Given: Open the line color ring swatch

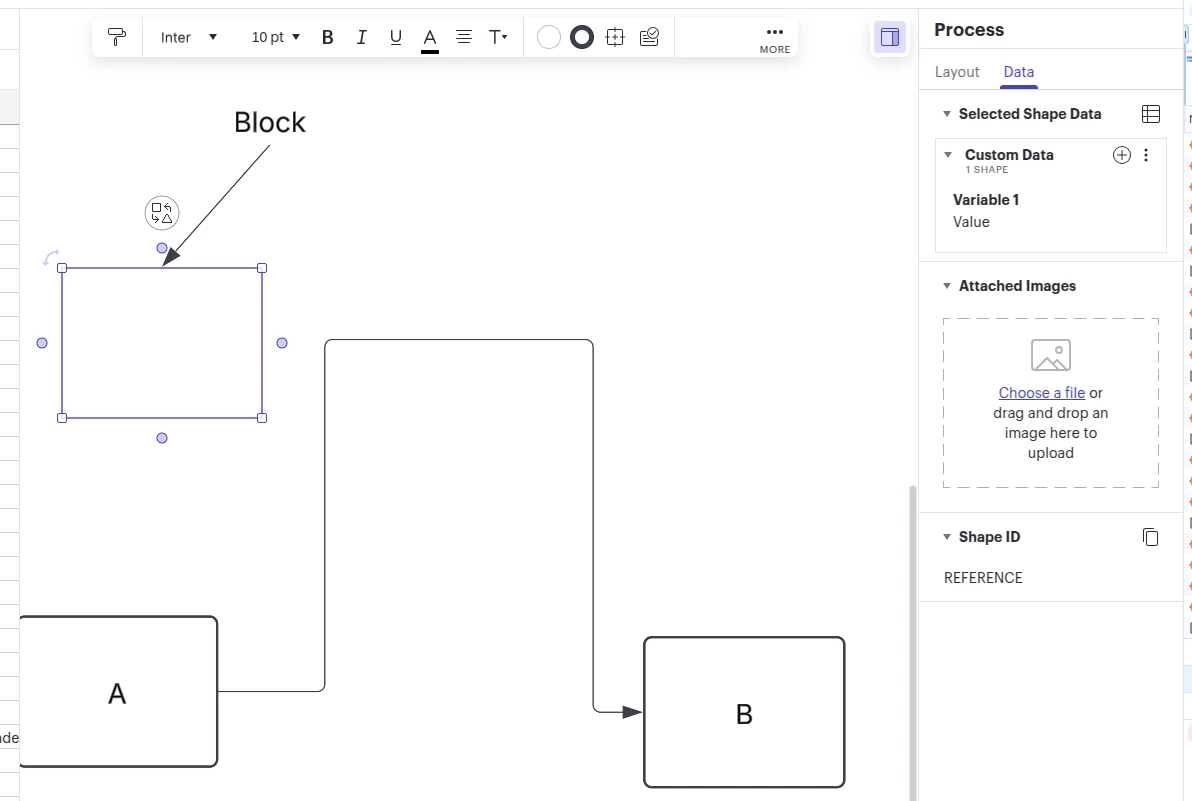Looking at the screenshot, I should click(582, 37).
